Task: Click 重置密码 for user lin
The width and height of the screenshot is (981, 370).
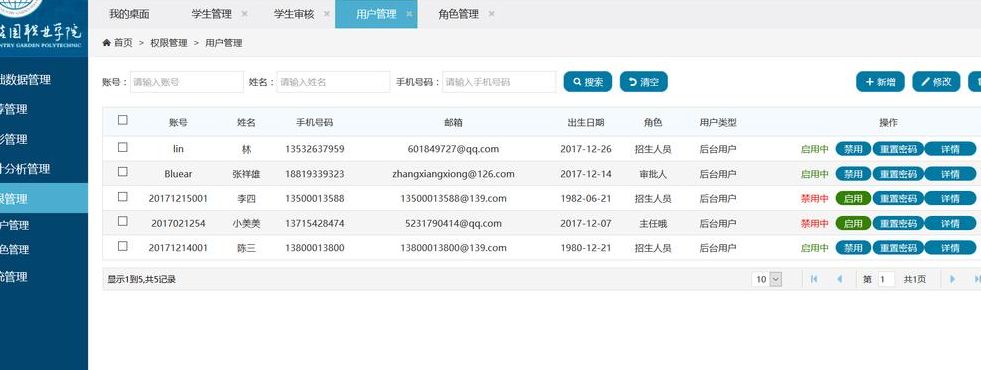Action: tap(898, 149)
